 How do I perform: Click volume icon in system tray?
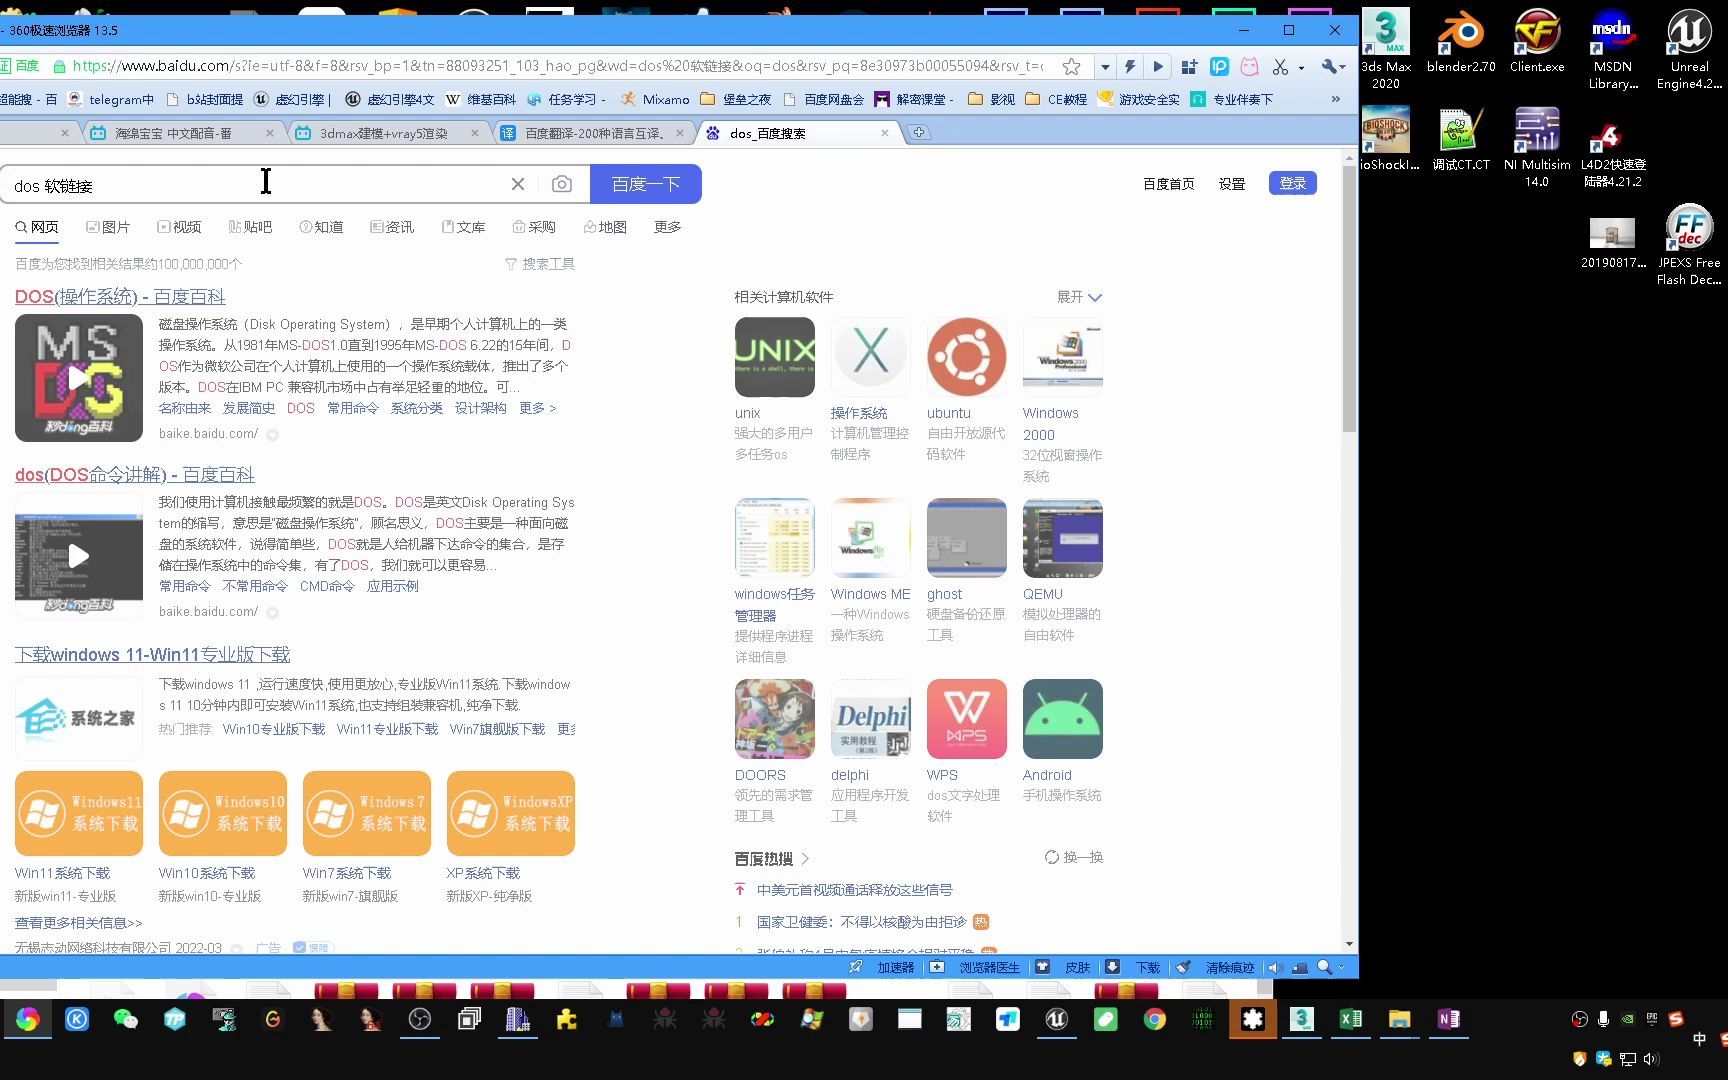pyautogui.click(x=1651, y=1058)
